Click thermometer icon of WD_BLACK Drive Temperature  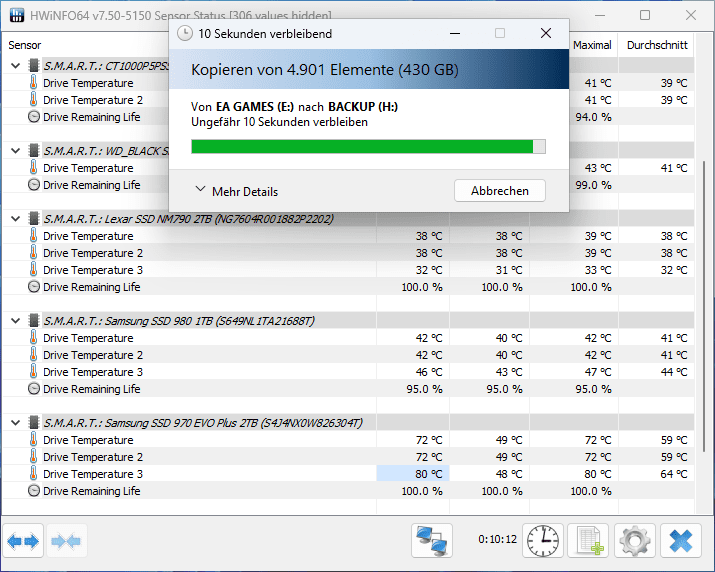click(x=33, y=167)
